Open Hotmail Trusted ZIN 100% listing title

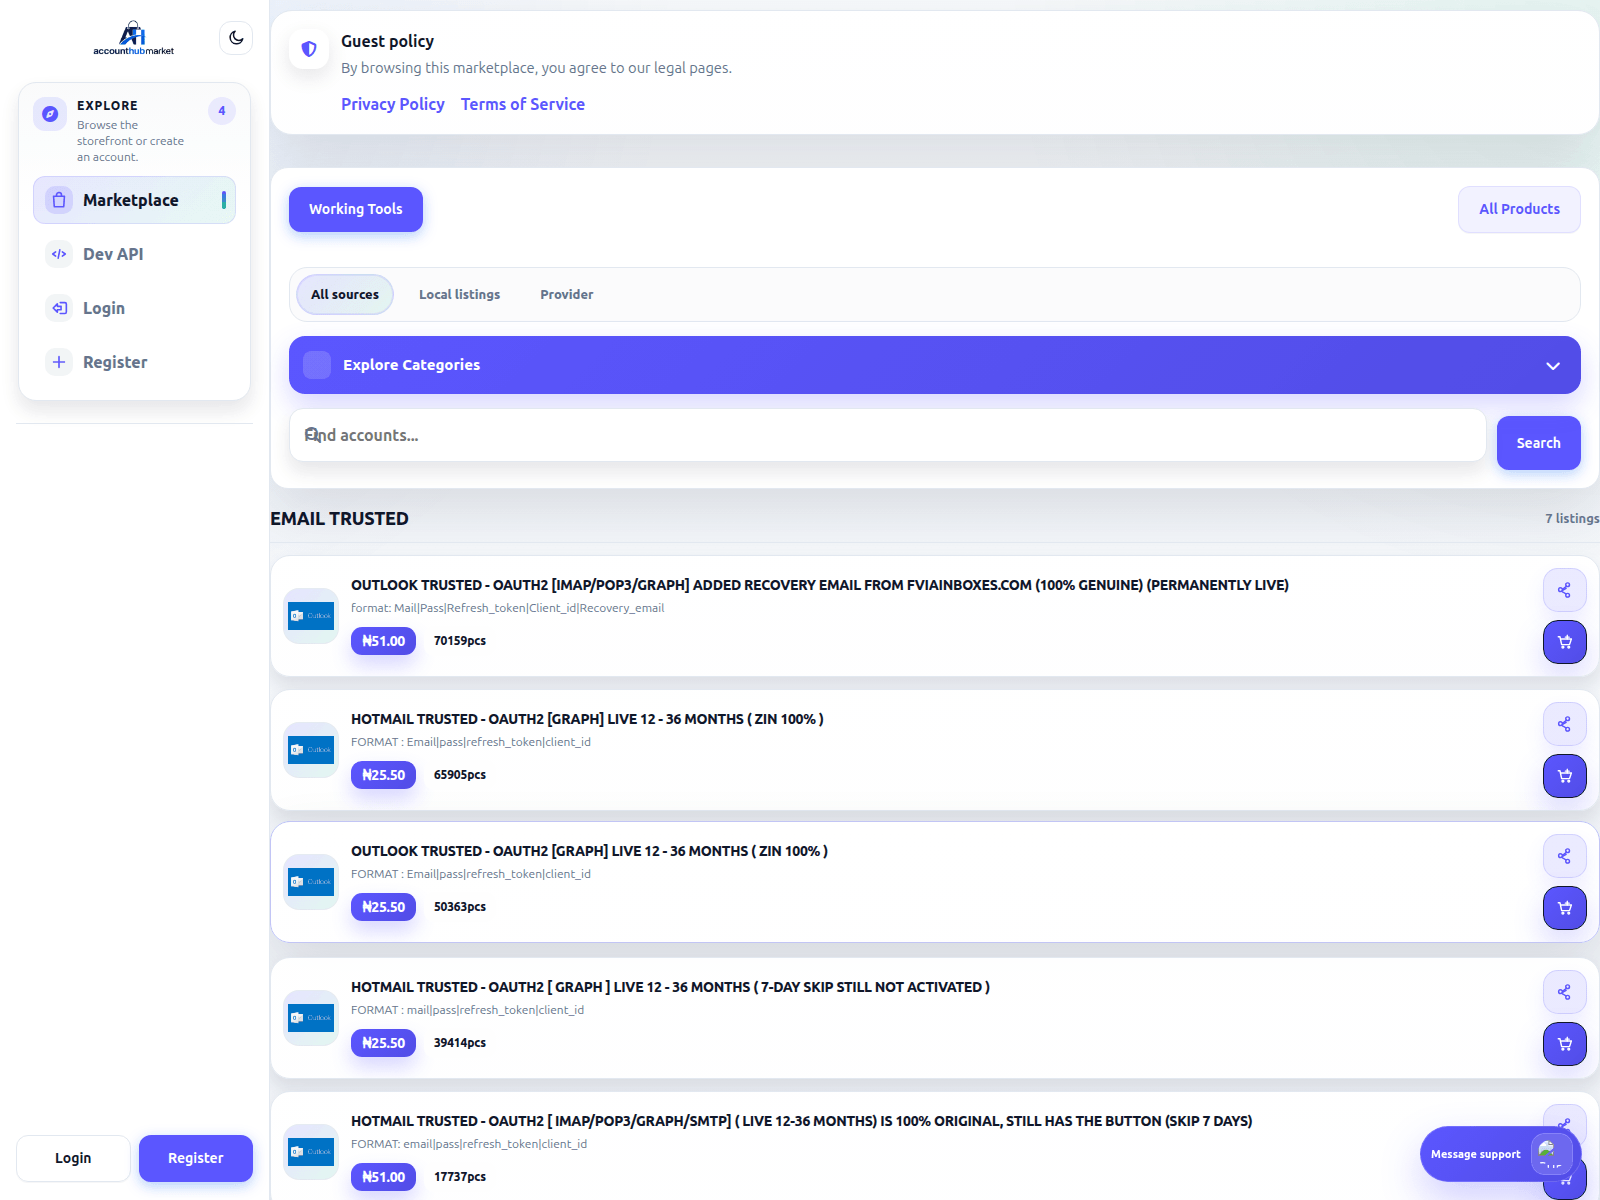(587, 719)
